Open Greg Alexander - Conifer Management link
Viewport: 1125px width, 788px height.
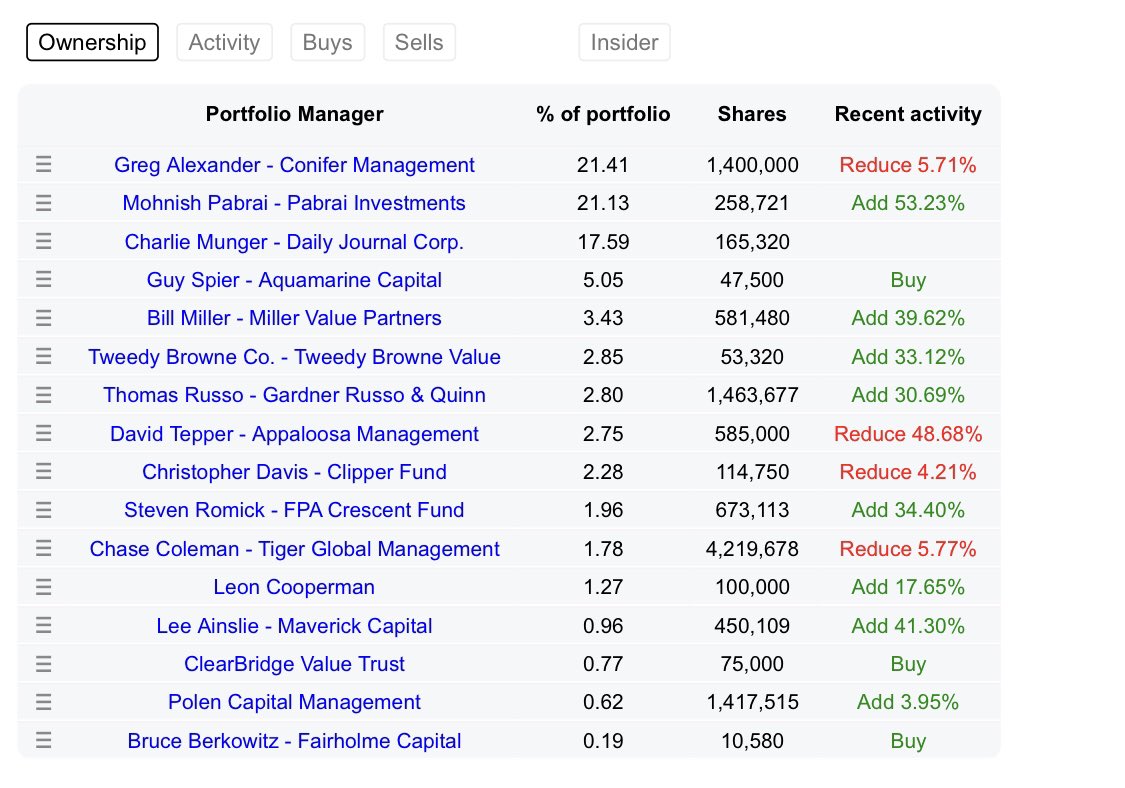pos(294,165)
